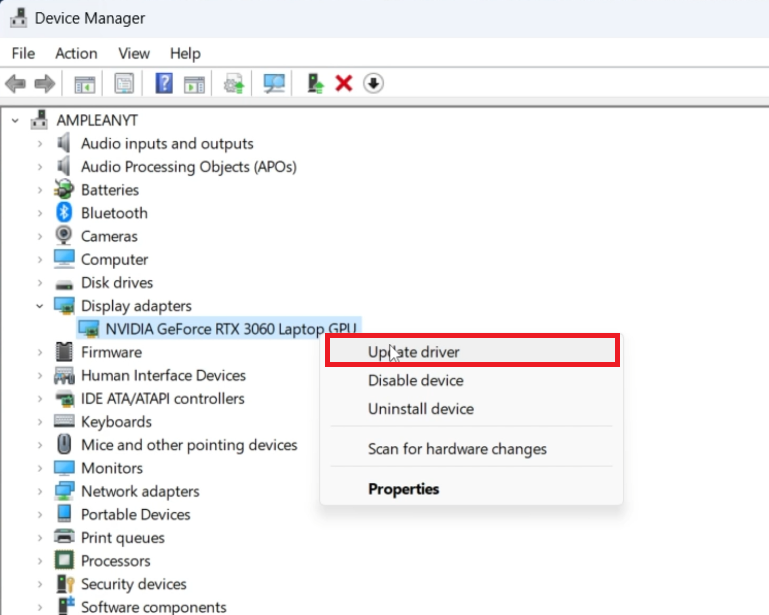769x615 pixels.
Task: Select the AMPLEANYT computer name label
Action: tap(97, 120)
